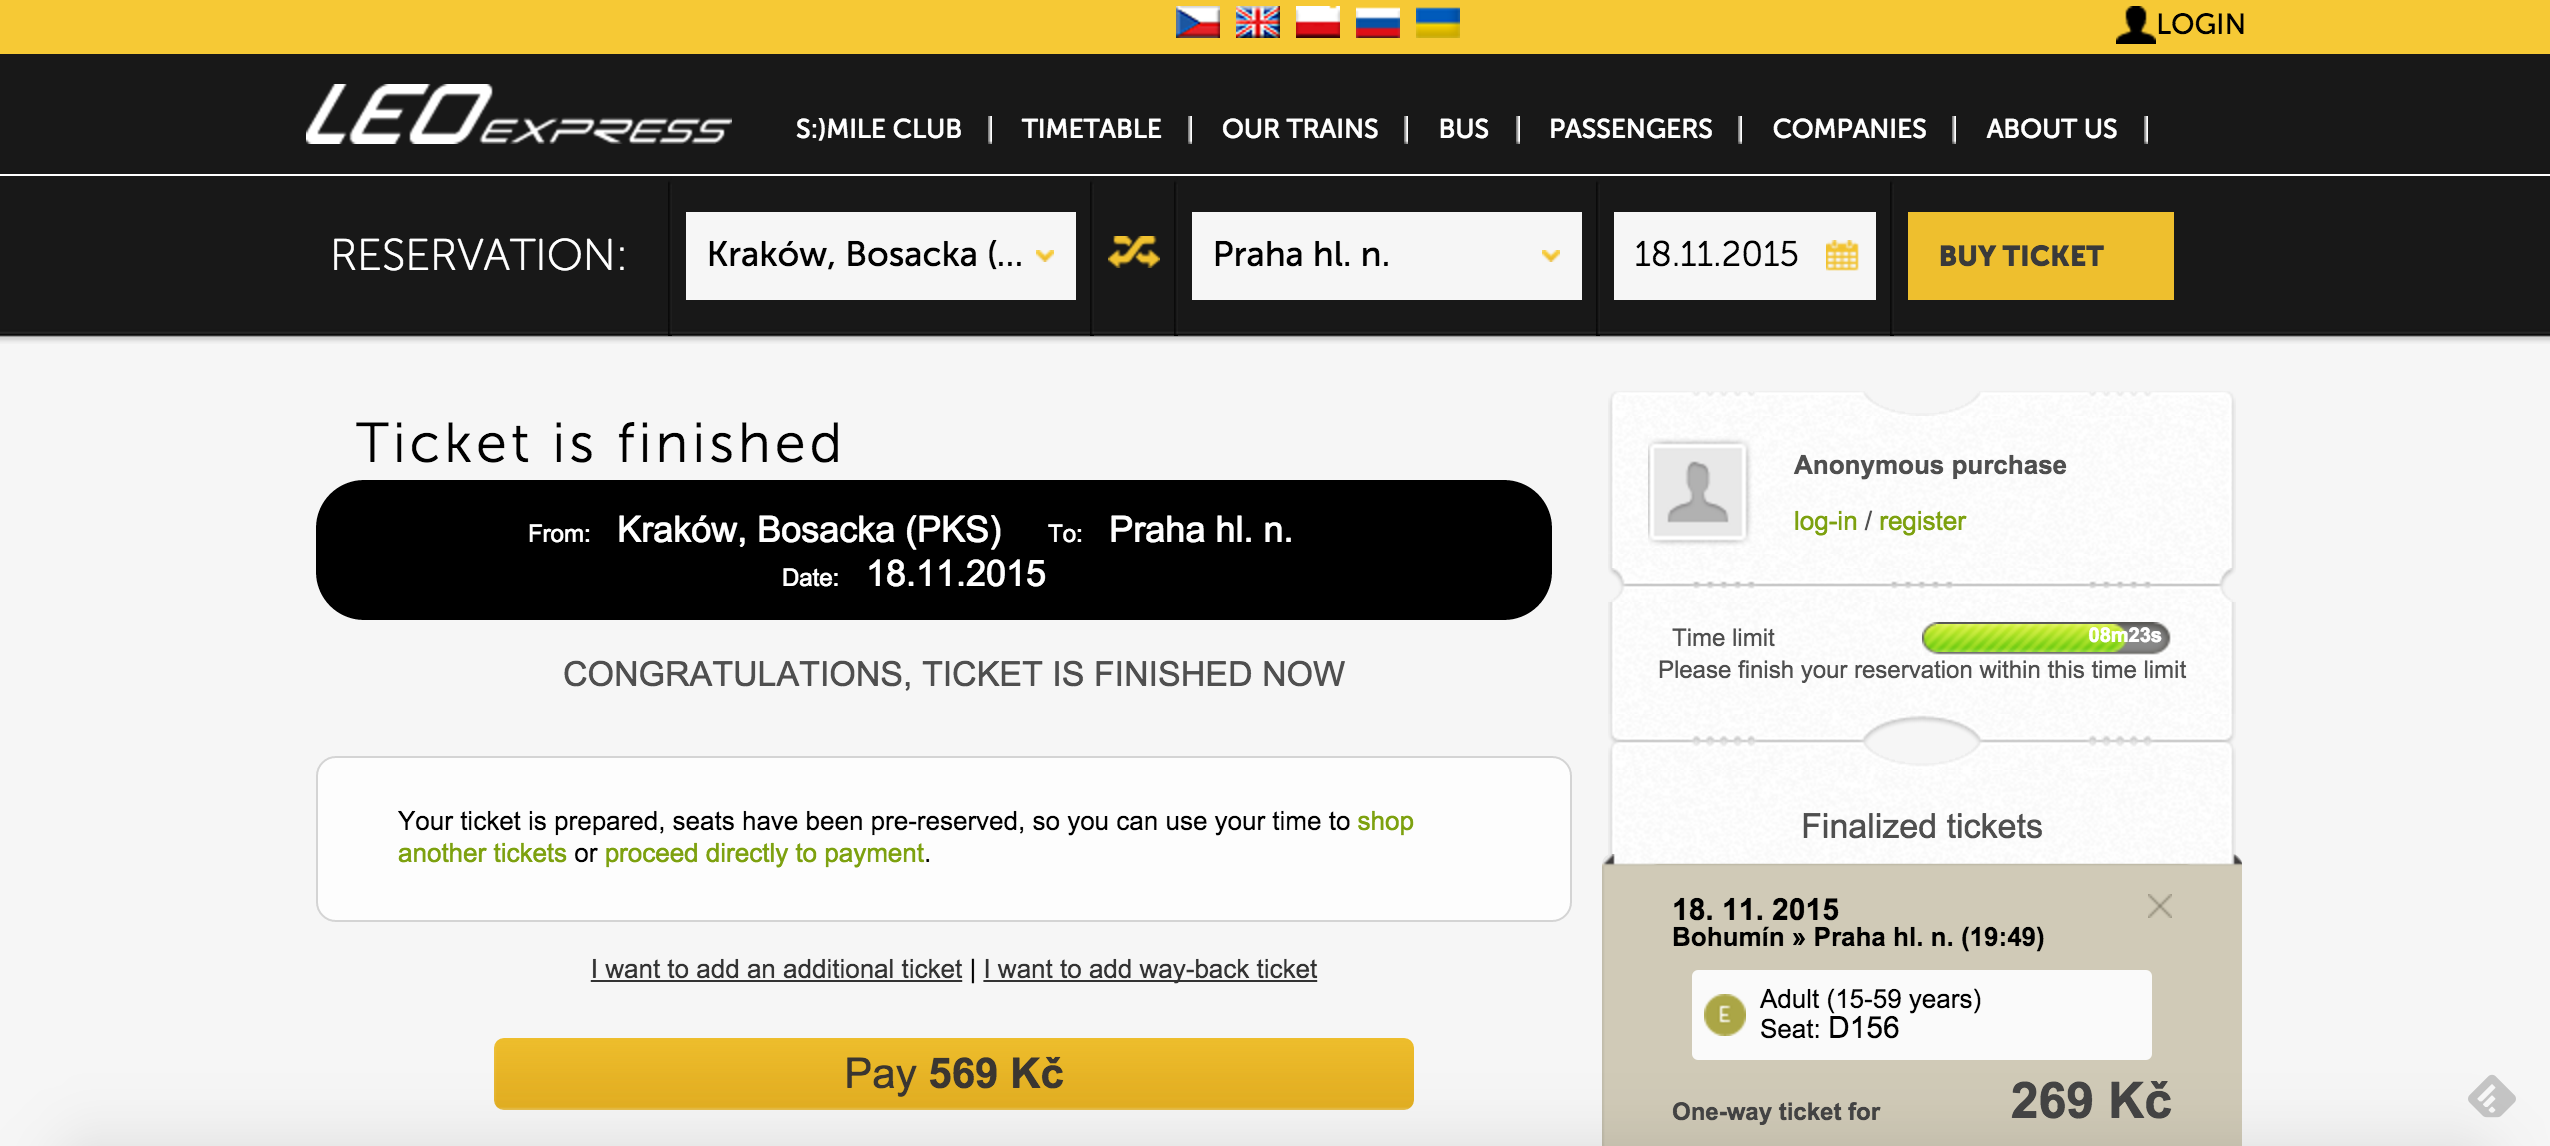Switch language using the Czech flag
Screen dimensions: 2550x1146
click(x=1197, y=22)
